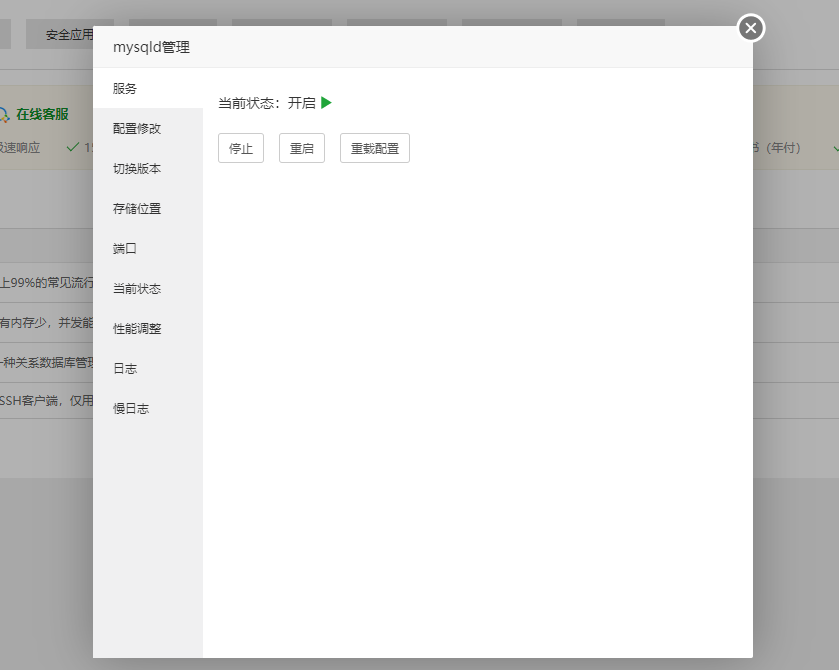Image resolution: width=839 pixels, height=670 pixels.
Task: Open the 日志 tab
Action: (148, 368)
